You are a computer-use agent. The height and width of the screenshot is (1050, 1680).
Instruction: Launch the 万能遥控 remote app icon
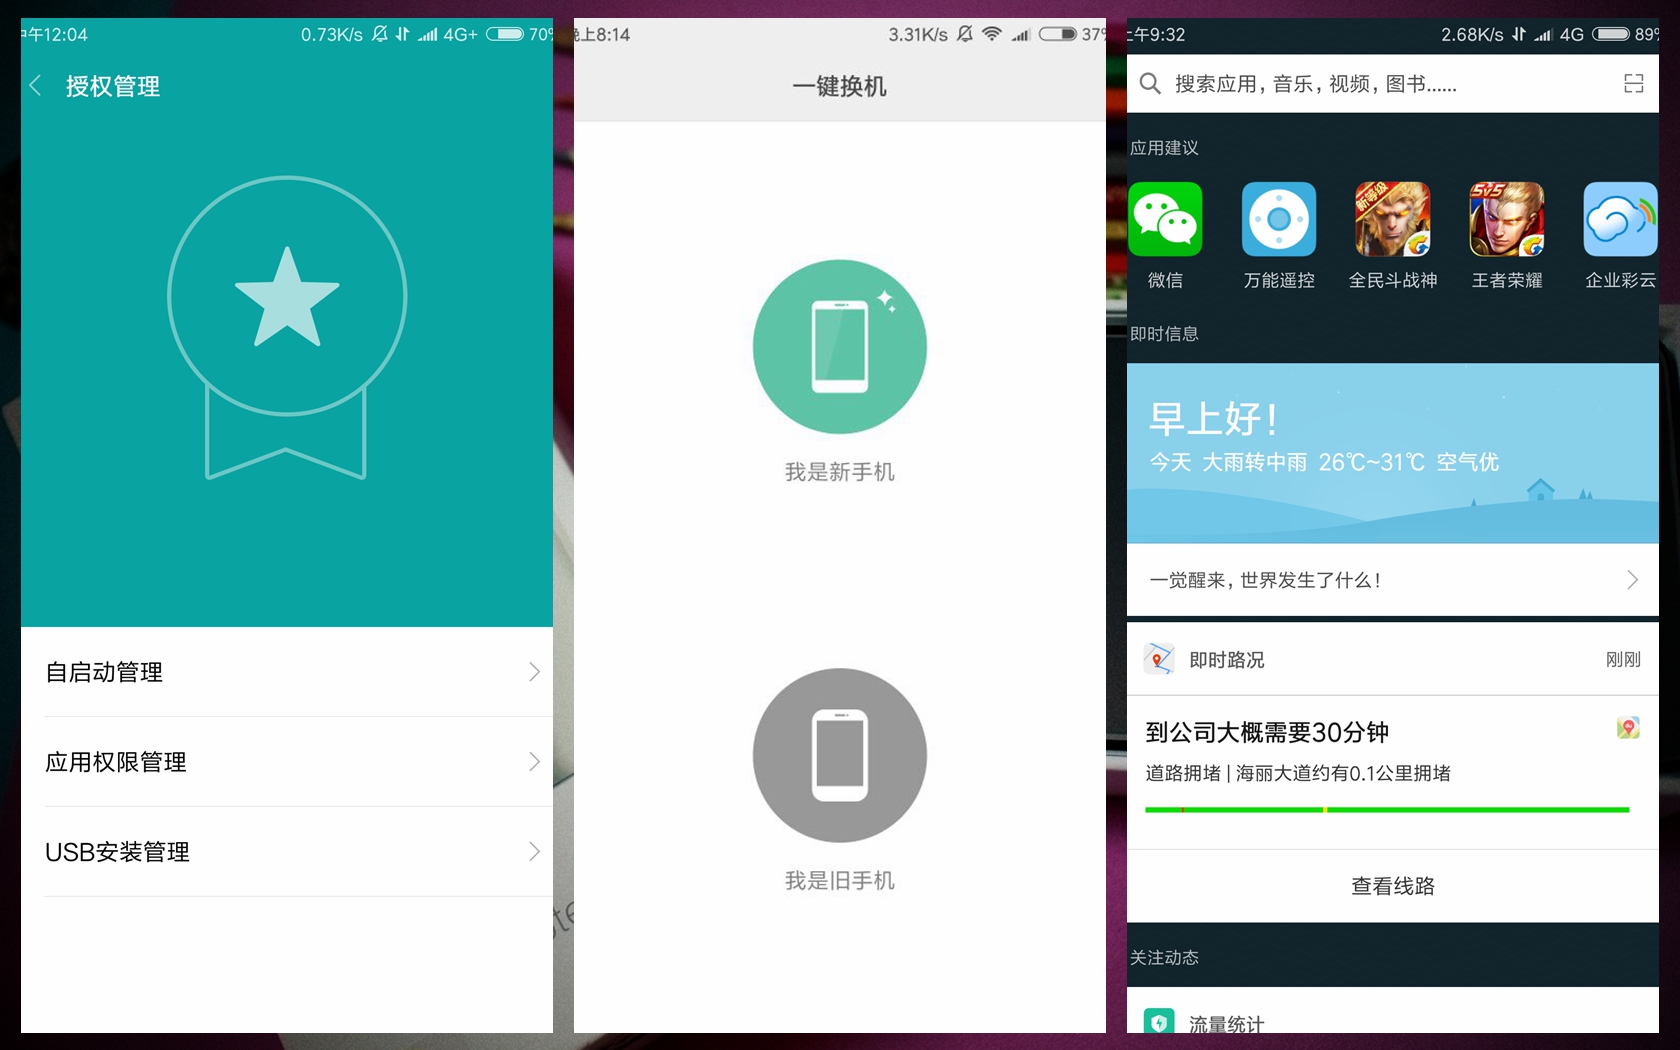[1279, 219]
